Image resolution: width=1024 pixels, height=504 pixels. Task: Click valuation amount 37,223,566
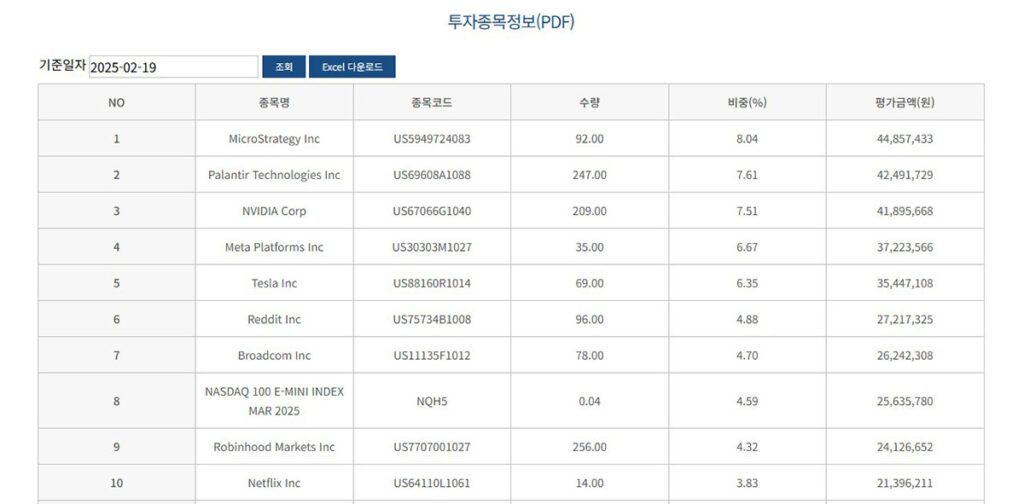point(905,247)
